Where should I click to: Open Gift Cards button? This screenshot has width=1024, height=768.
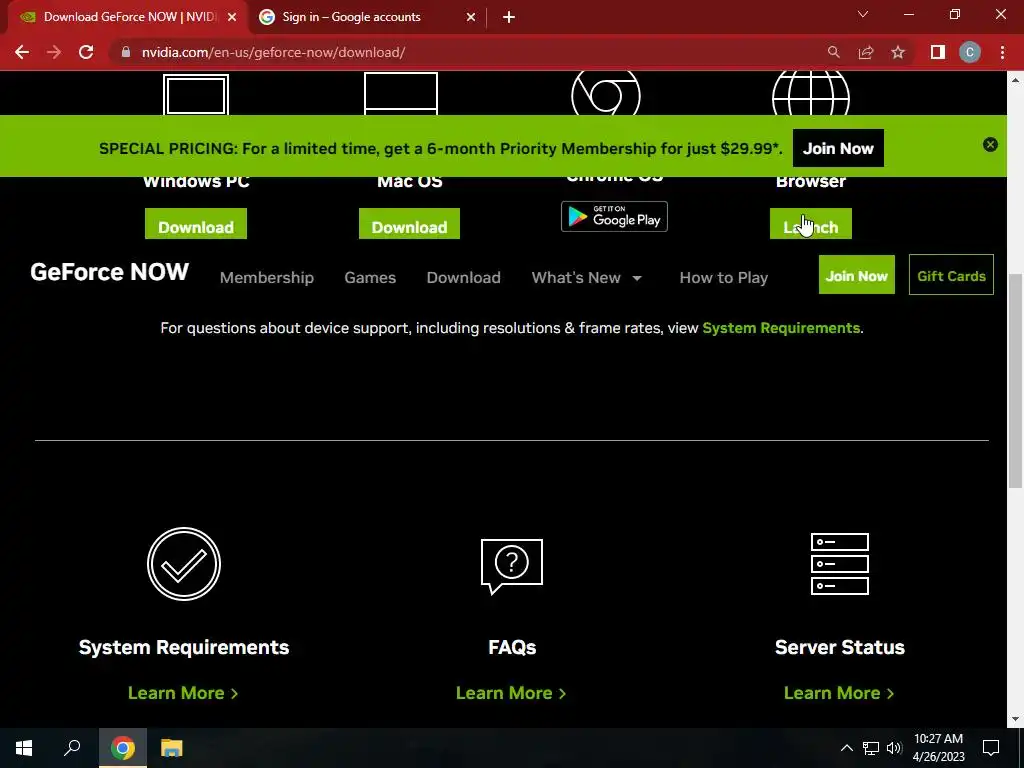[x=951, y=276]
